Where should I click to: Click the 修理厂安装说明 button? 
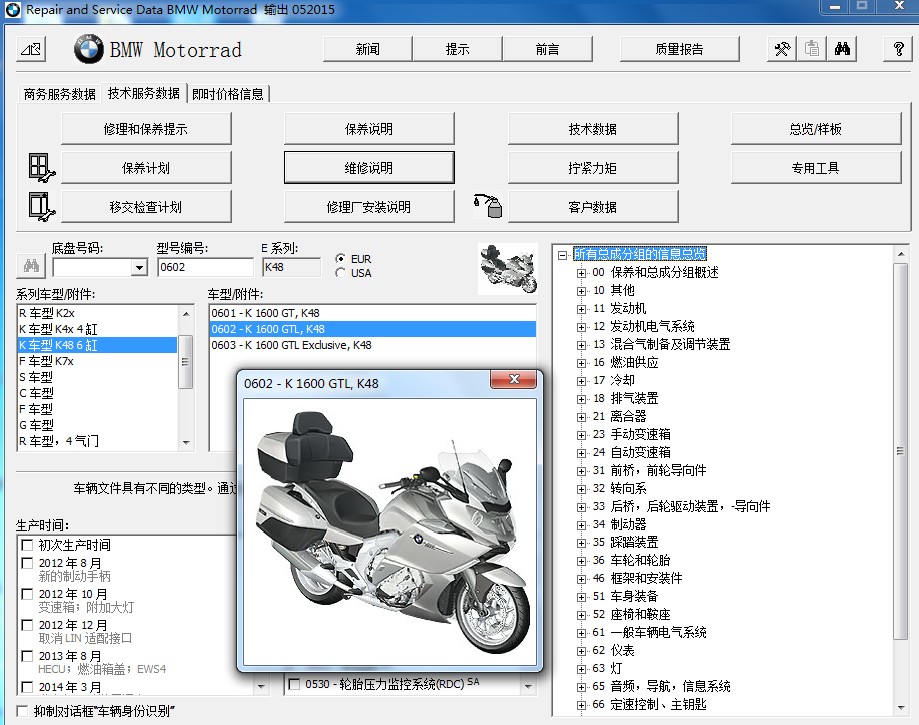pyautogui.click(x=369, y=206)
